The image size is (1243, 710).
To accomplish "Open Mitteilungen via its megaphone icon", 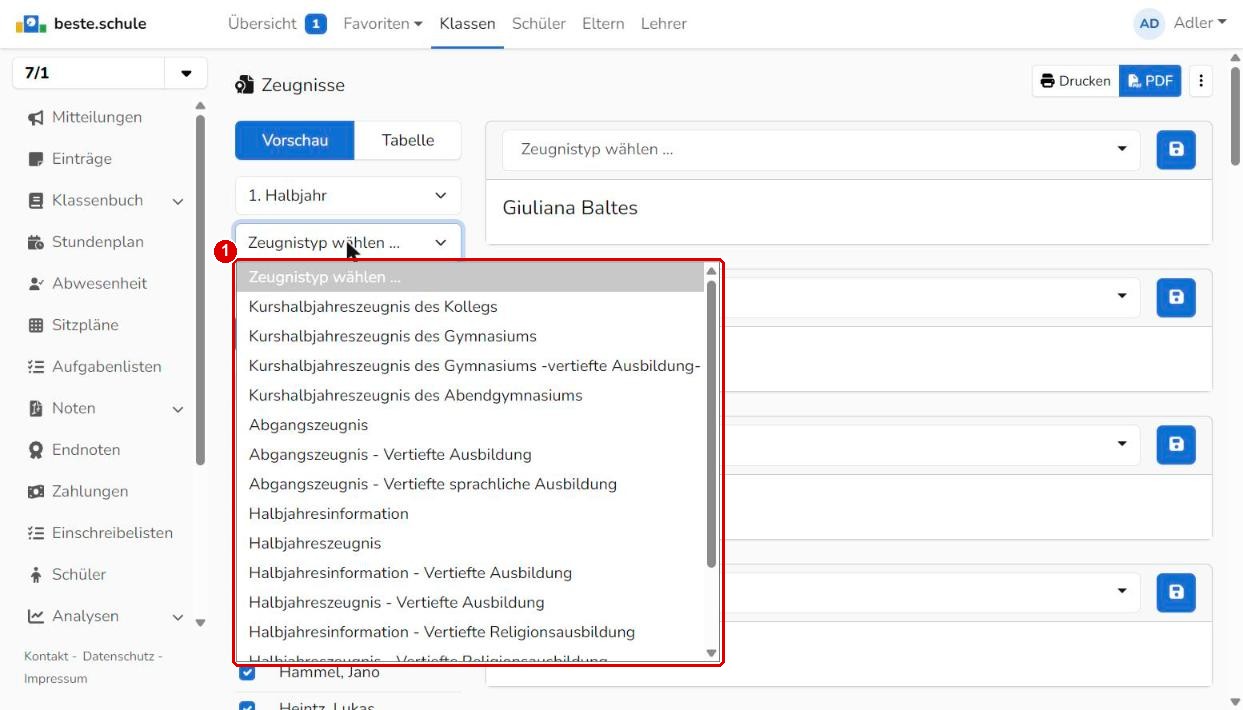I will click(x=36, y=118).
